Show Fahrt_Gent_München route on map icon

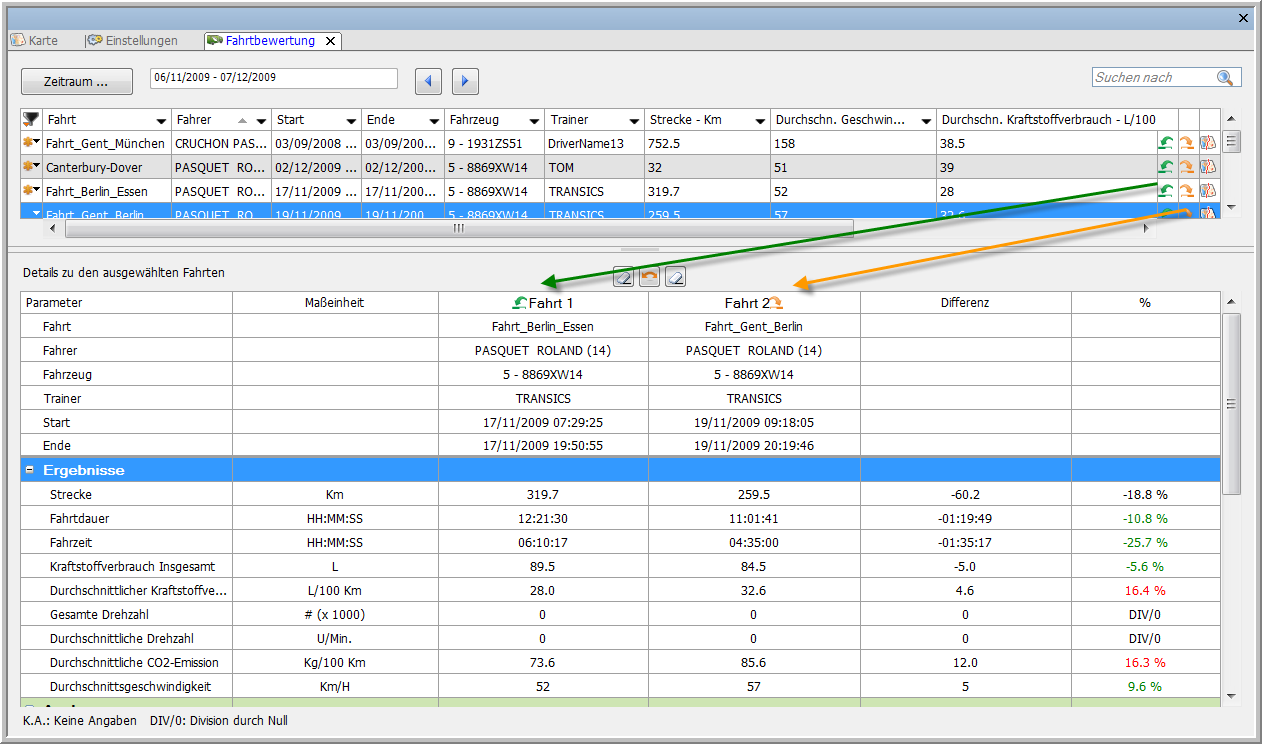pyautogui.click(x=1208, y=143)
